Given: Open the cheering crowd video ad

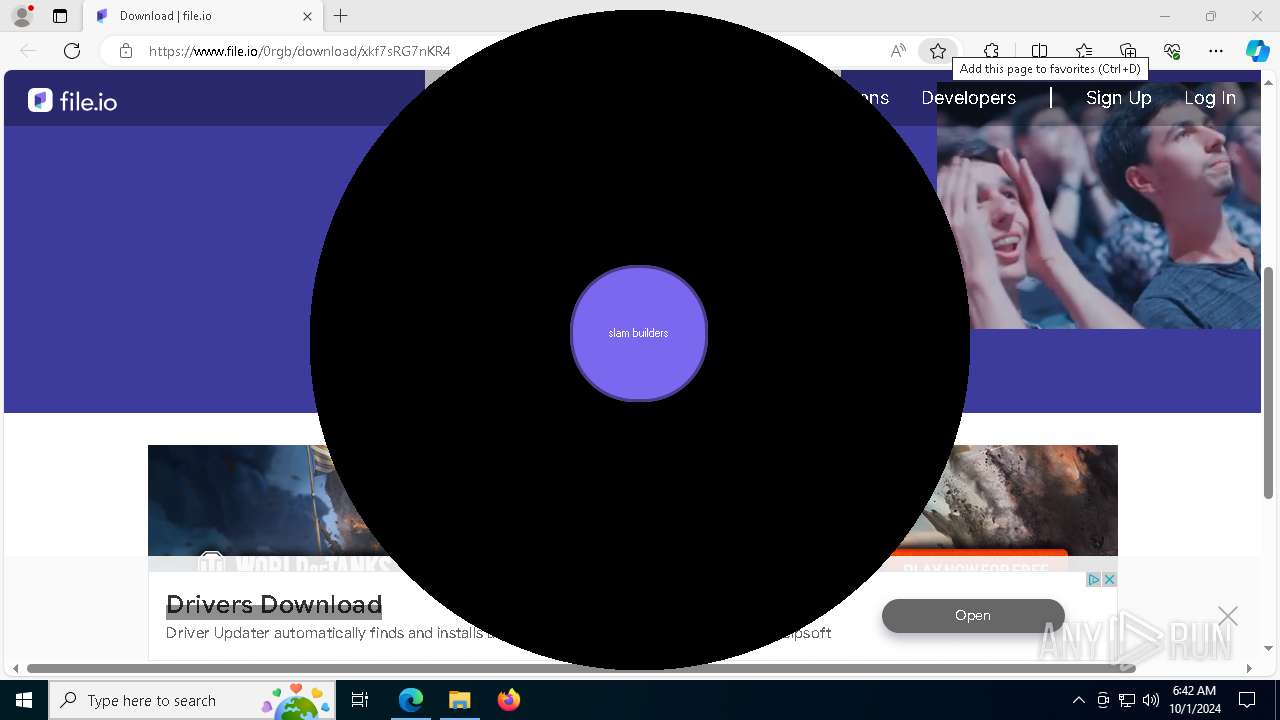Looking at the screenshot, I should 1098,205.
